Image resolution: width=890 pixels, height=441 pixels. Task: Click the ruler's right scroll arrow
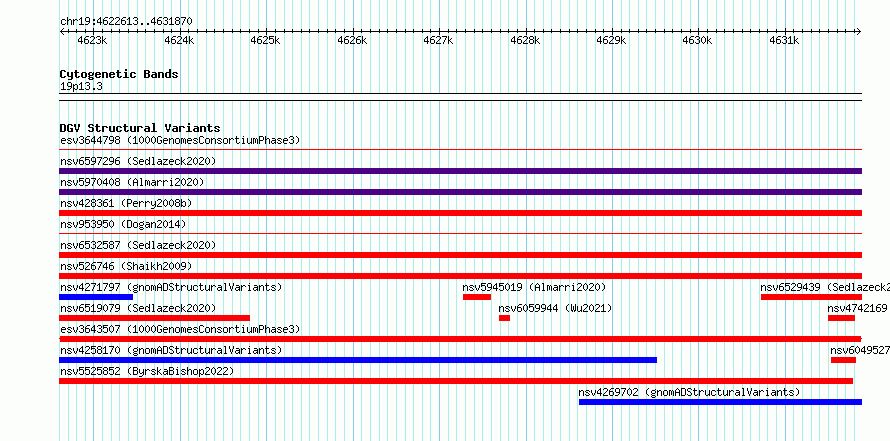pos(859,31)
